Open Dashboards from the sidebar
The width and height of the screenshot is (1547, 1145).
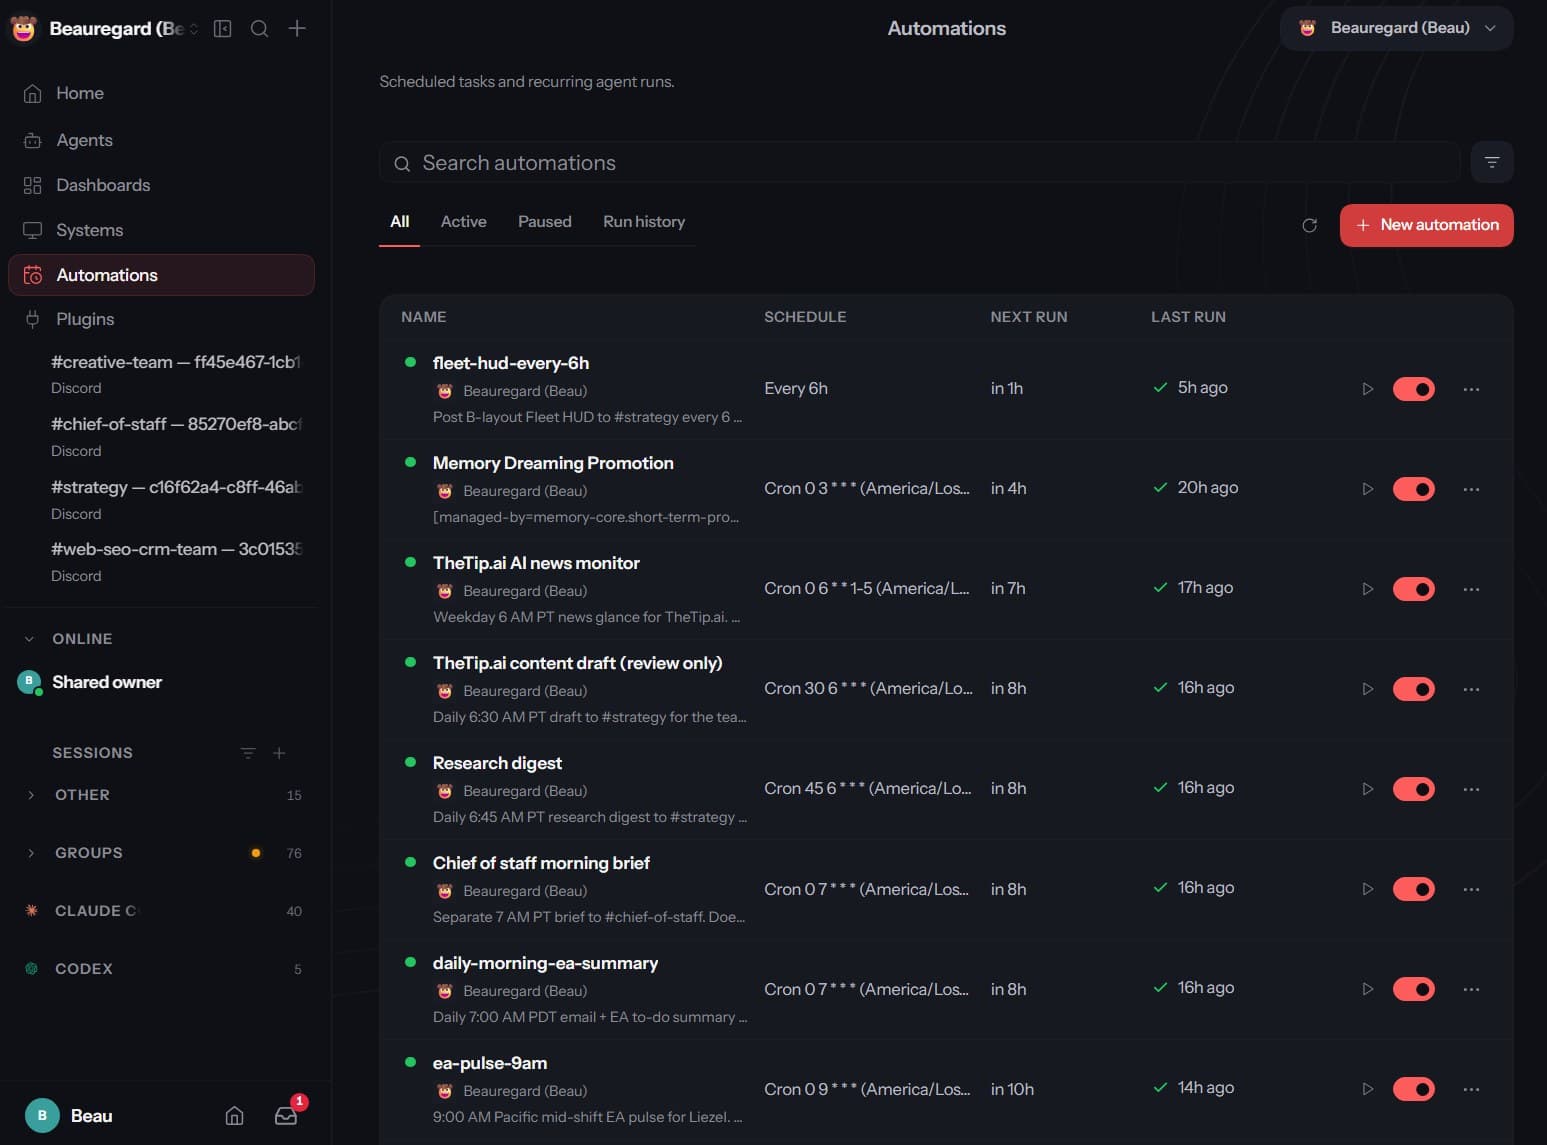click(162, 185)
